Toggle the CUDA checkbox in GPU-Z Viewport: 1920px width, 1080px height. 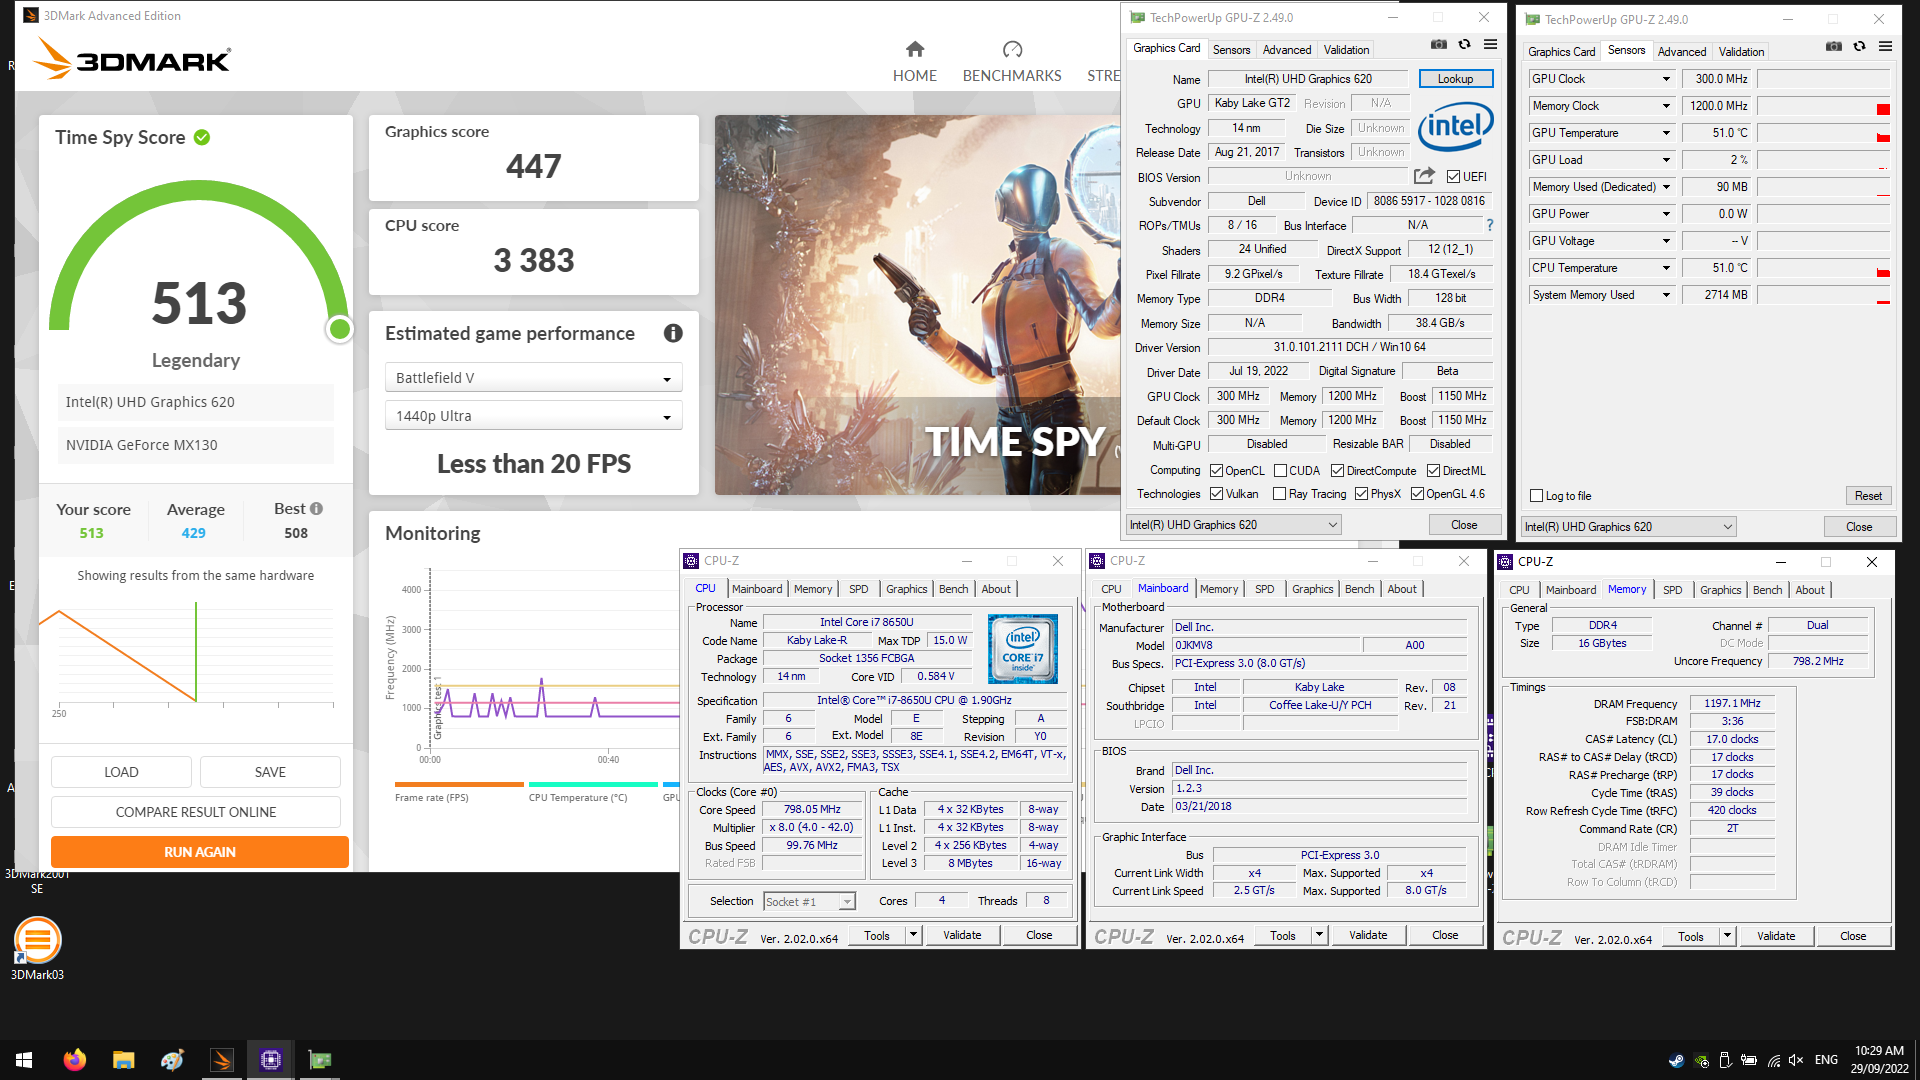(1280, 471)
